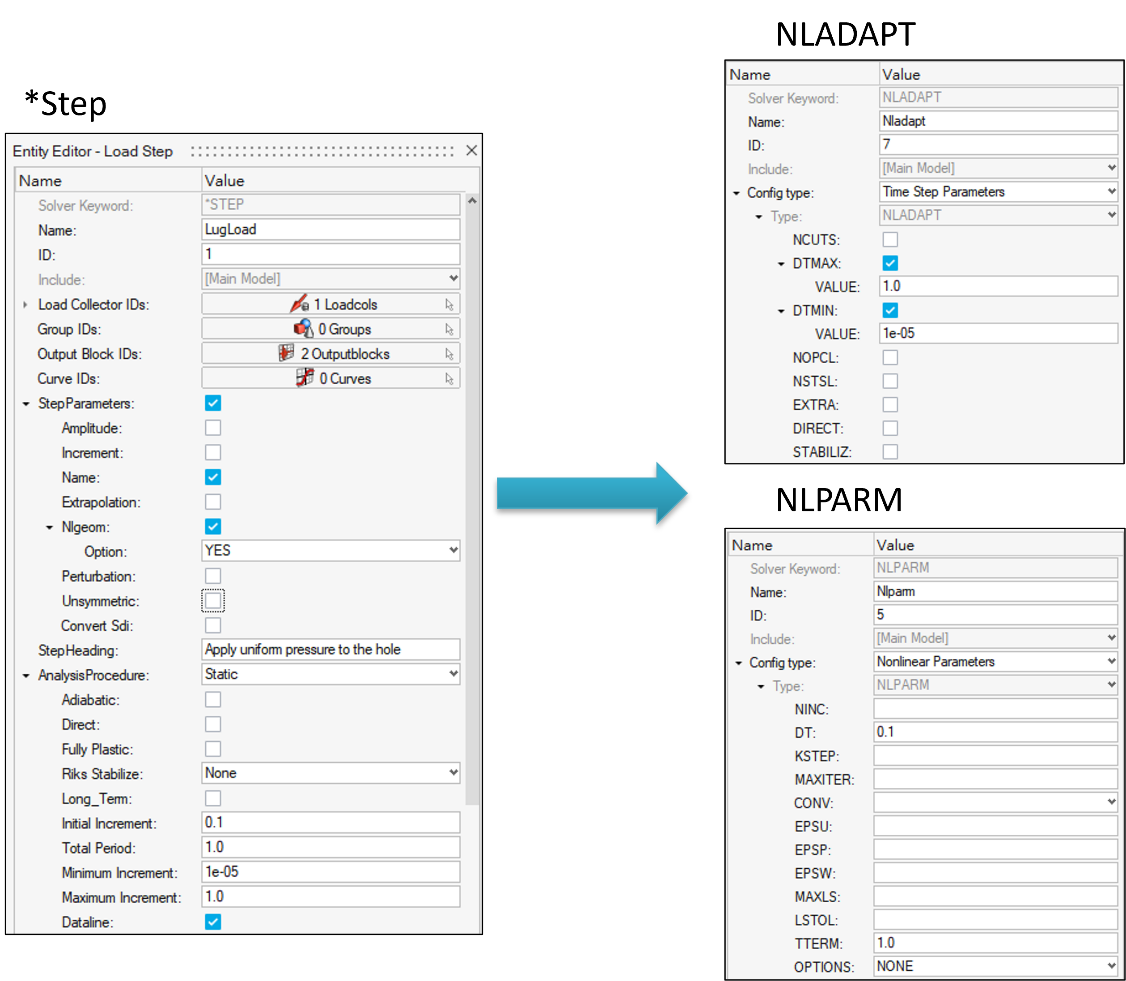Open the AnalysisProcedure dropdown set to Static
This screenshot has width=1126, height=981.
click(331, 675)
